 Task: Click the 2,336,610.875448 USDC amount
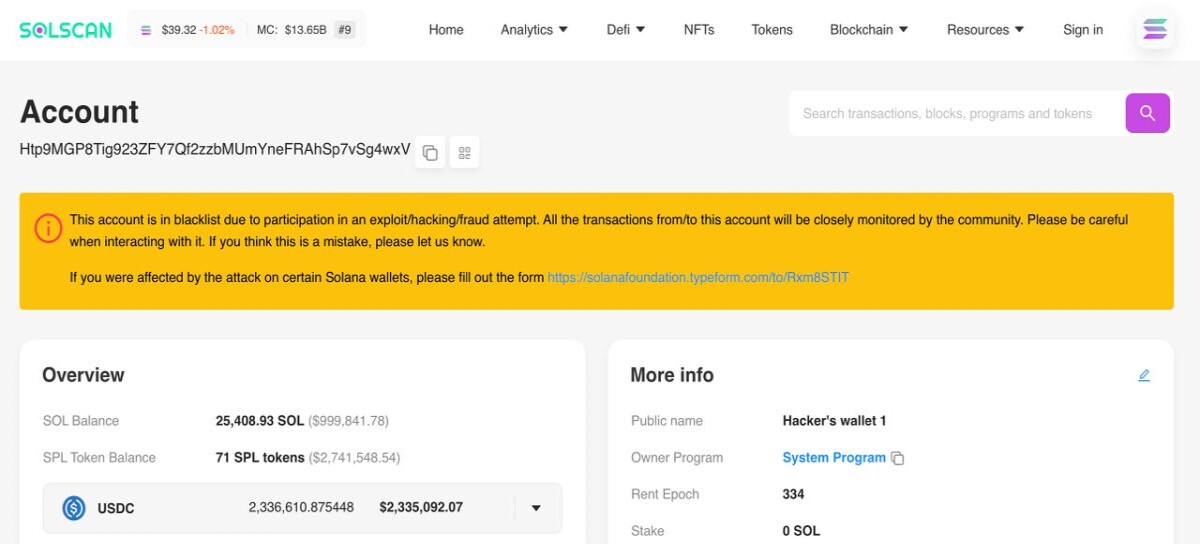tap(301, 508)
